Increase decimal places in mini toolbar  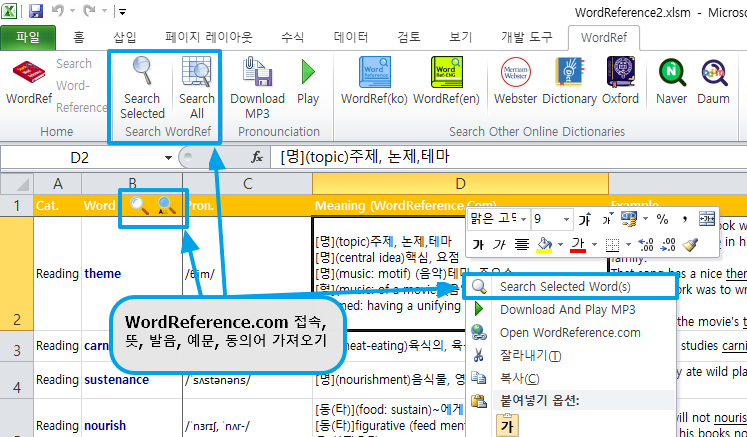[646, 245]
